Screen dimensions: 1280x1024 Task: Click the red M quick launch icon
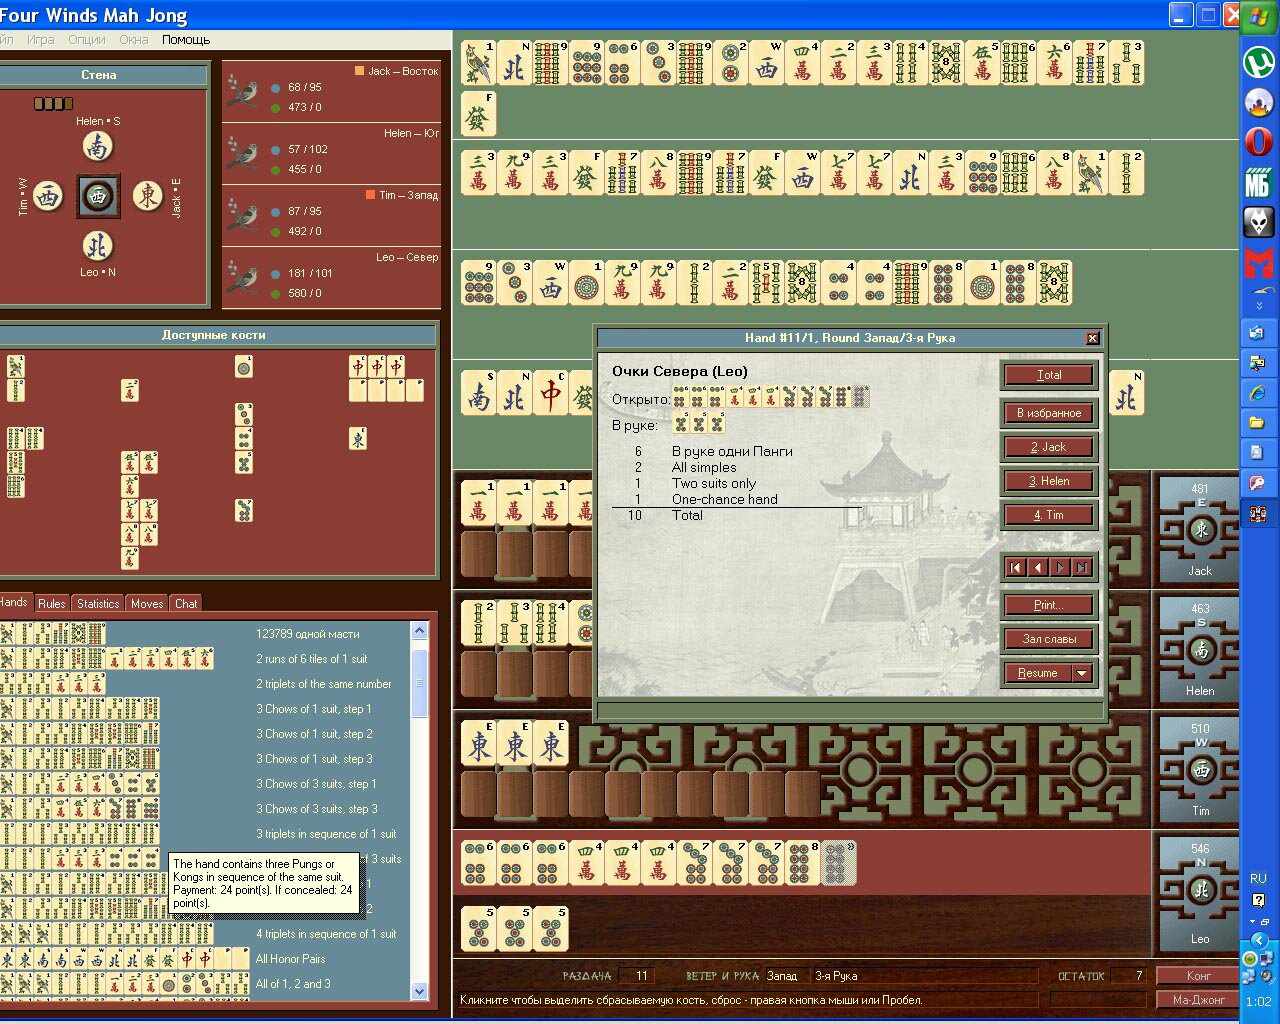(1259, 263)
